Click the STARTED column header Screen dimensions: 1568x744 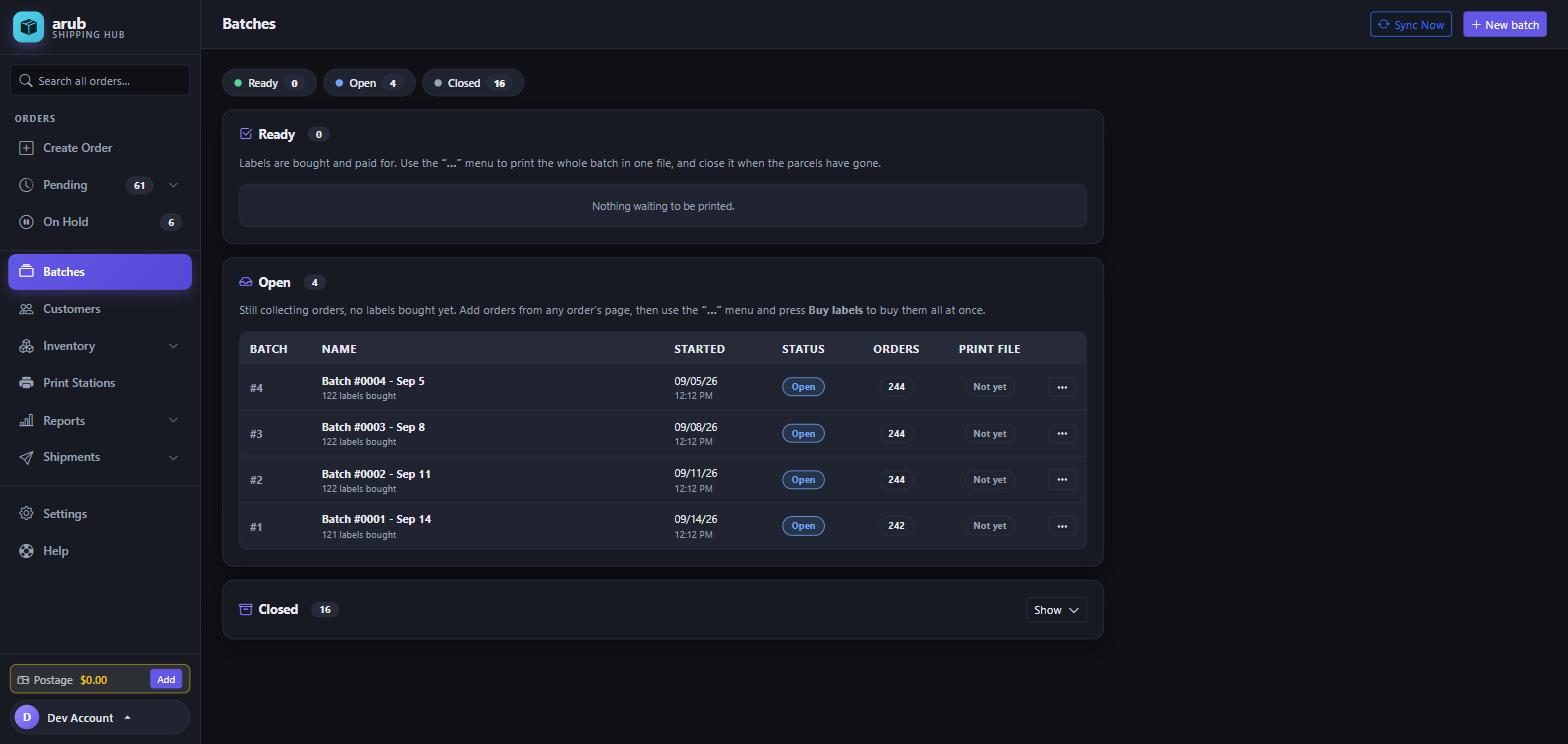[699, 349]
